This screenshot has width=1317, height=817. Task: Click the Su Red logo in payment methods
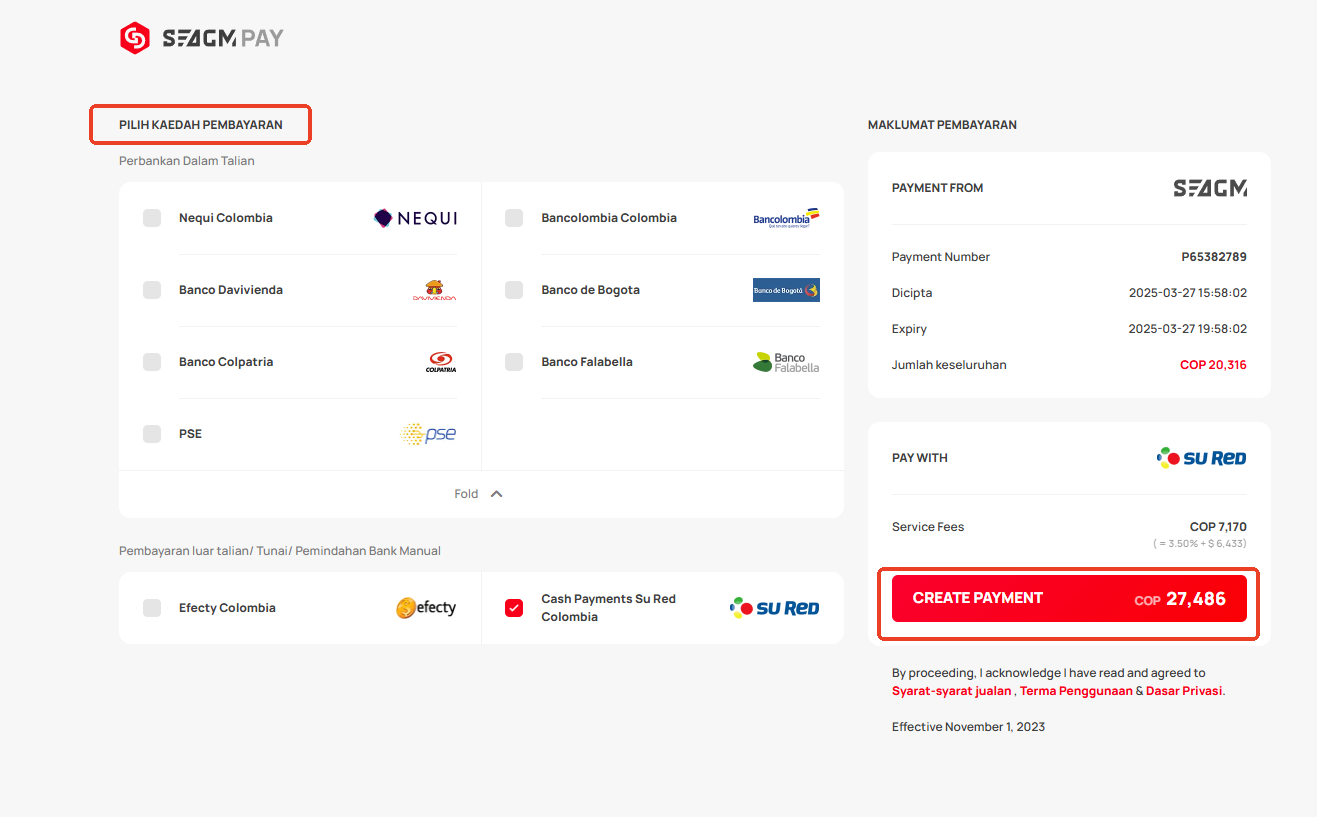775,608
